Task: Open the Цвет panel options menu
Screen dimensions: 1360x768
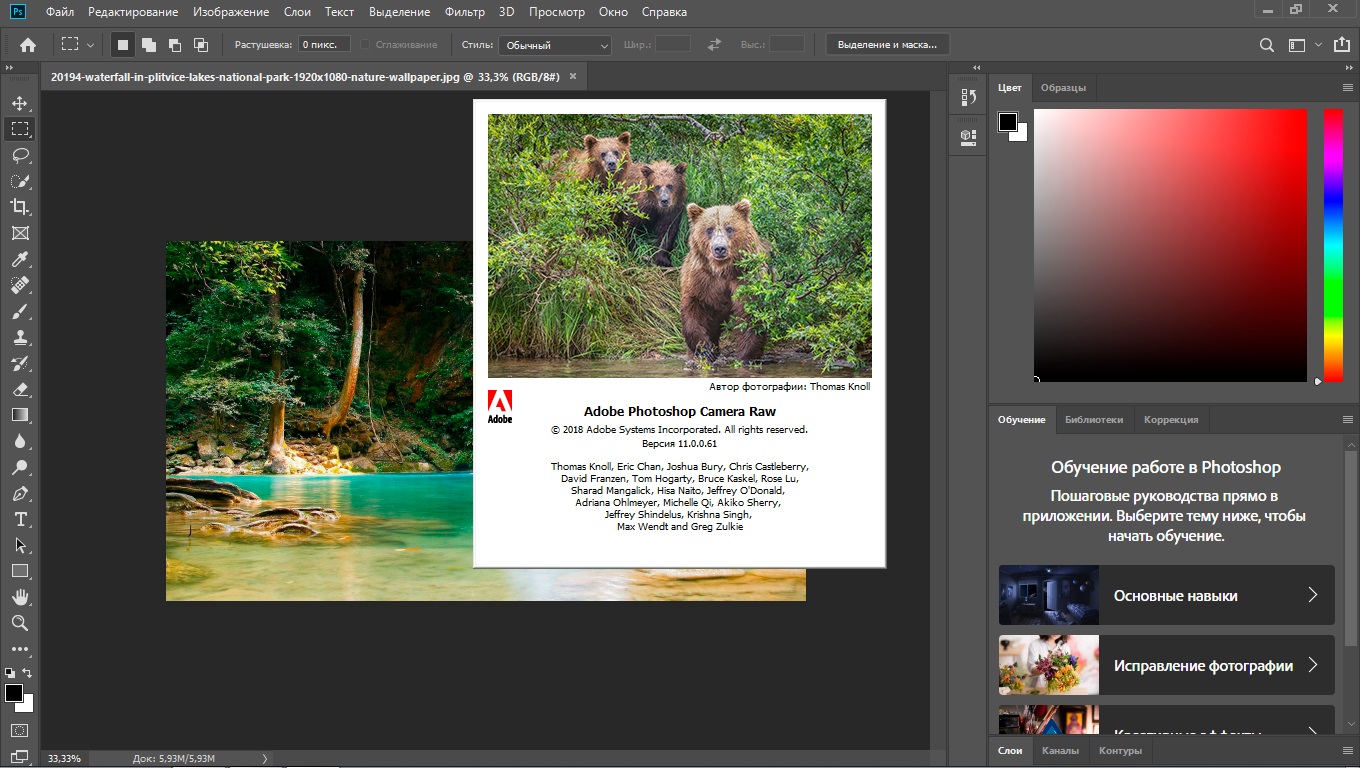Action: (1347, 88)
